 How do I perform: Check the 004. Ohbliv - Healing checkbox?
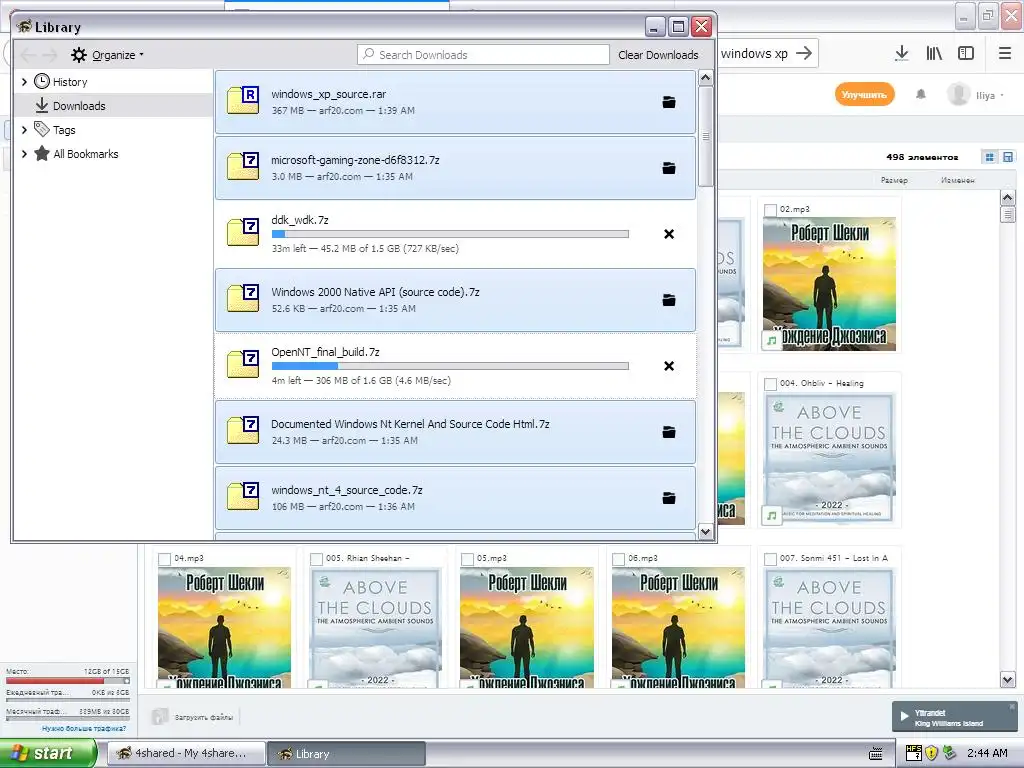(771, 384)
